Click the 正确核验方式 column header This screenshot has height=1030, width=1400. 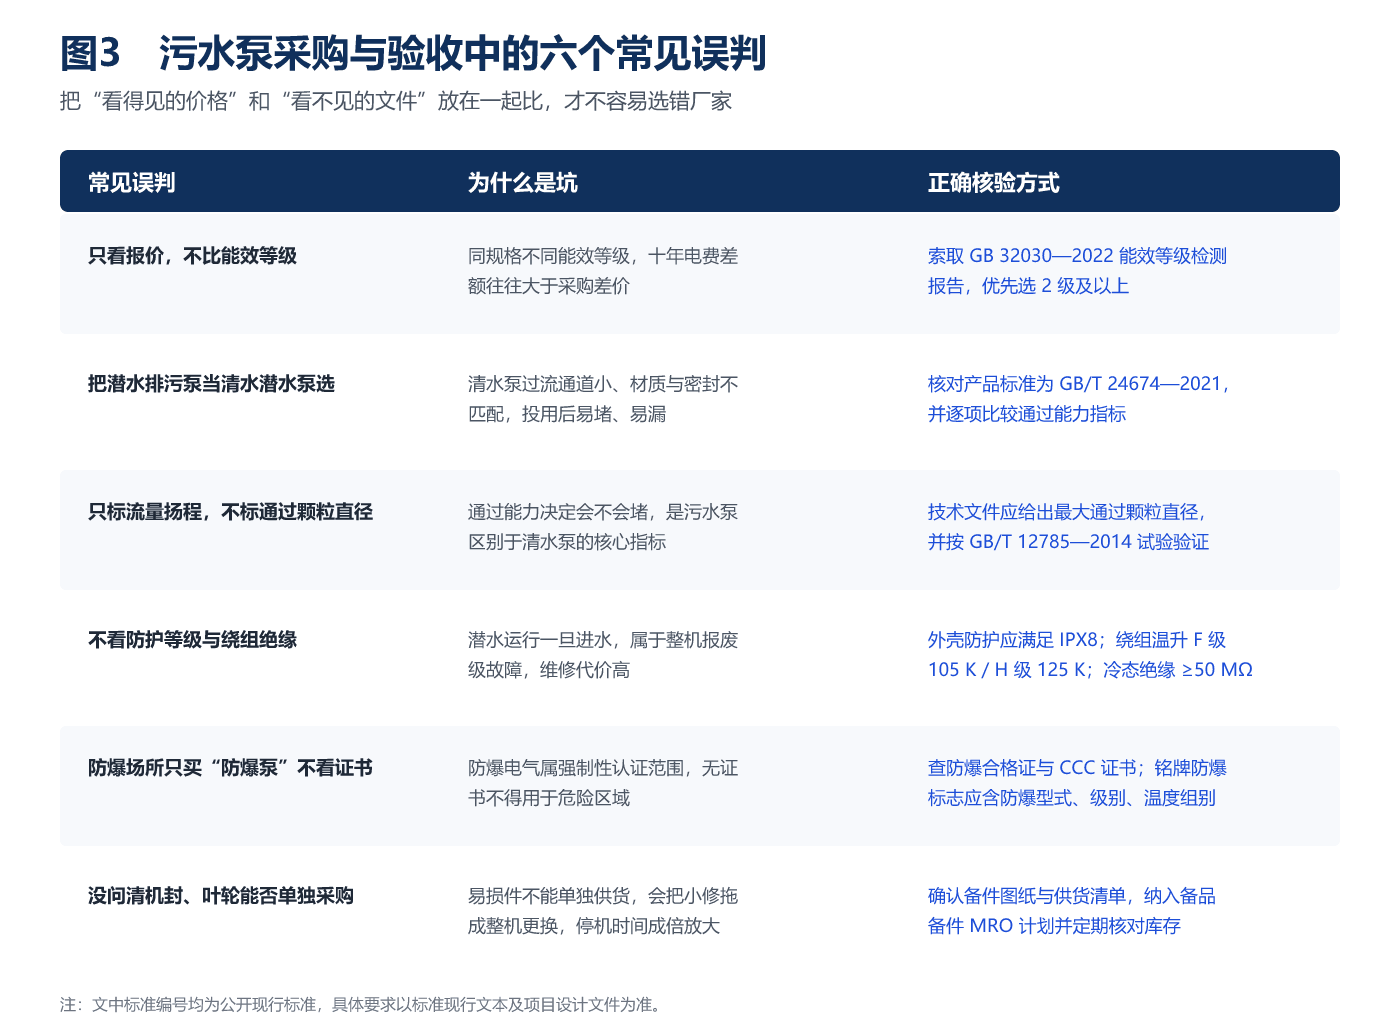(x=994, y=183)
